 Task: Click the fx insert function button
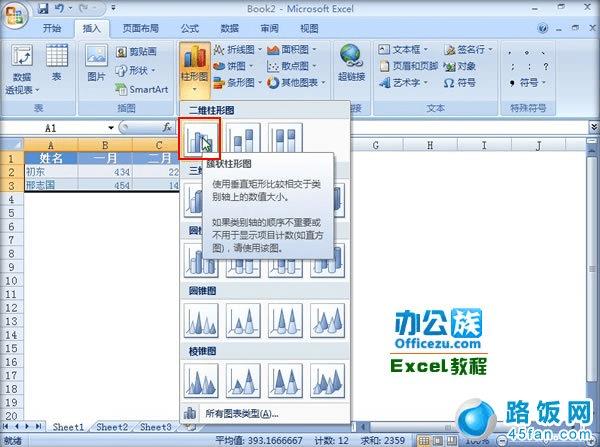[167, 127]
